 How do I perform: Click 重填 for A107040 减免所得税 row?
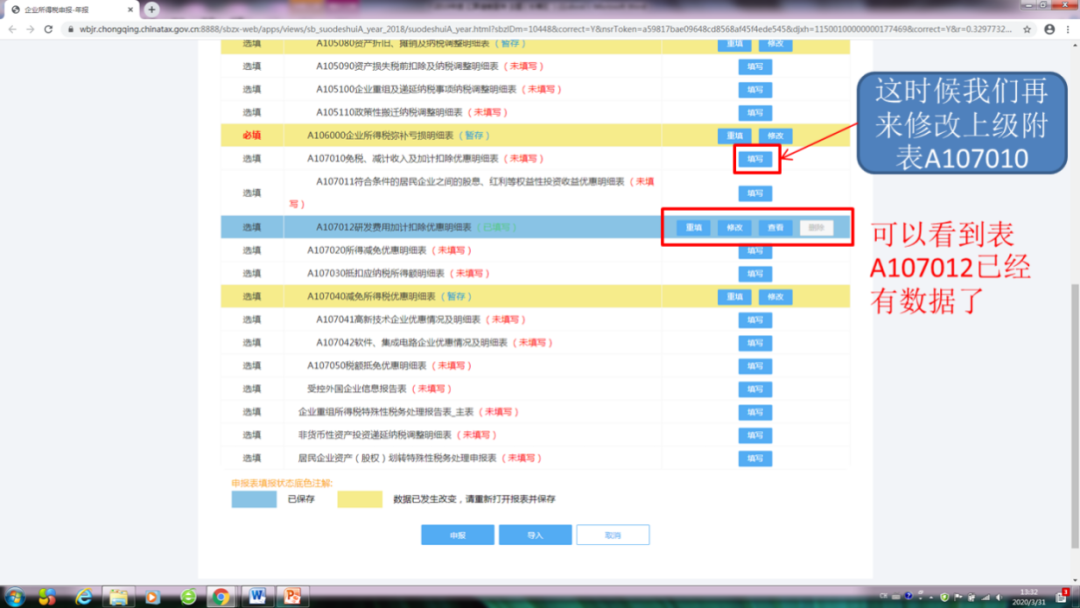(x=734, y=297)
